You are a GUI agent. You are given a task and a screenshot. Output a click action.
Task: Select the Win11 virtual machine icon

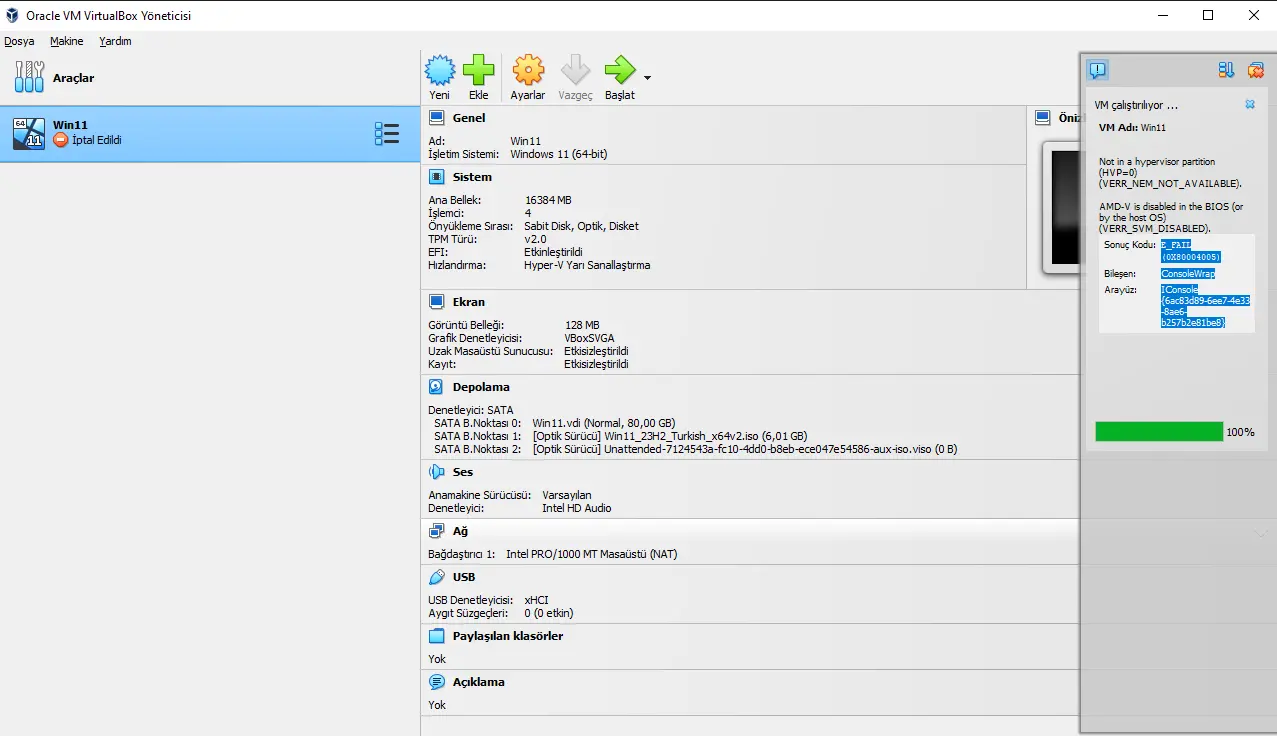tap(29, 134)
